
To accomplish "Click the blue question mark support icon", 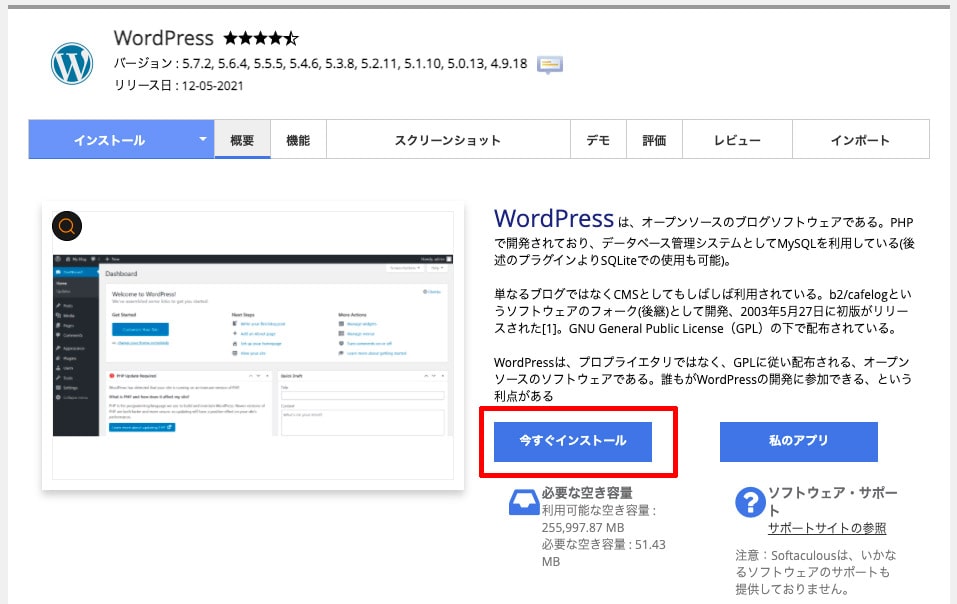I will point(749,502).
